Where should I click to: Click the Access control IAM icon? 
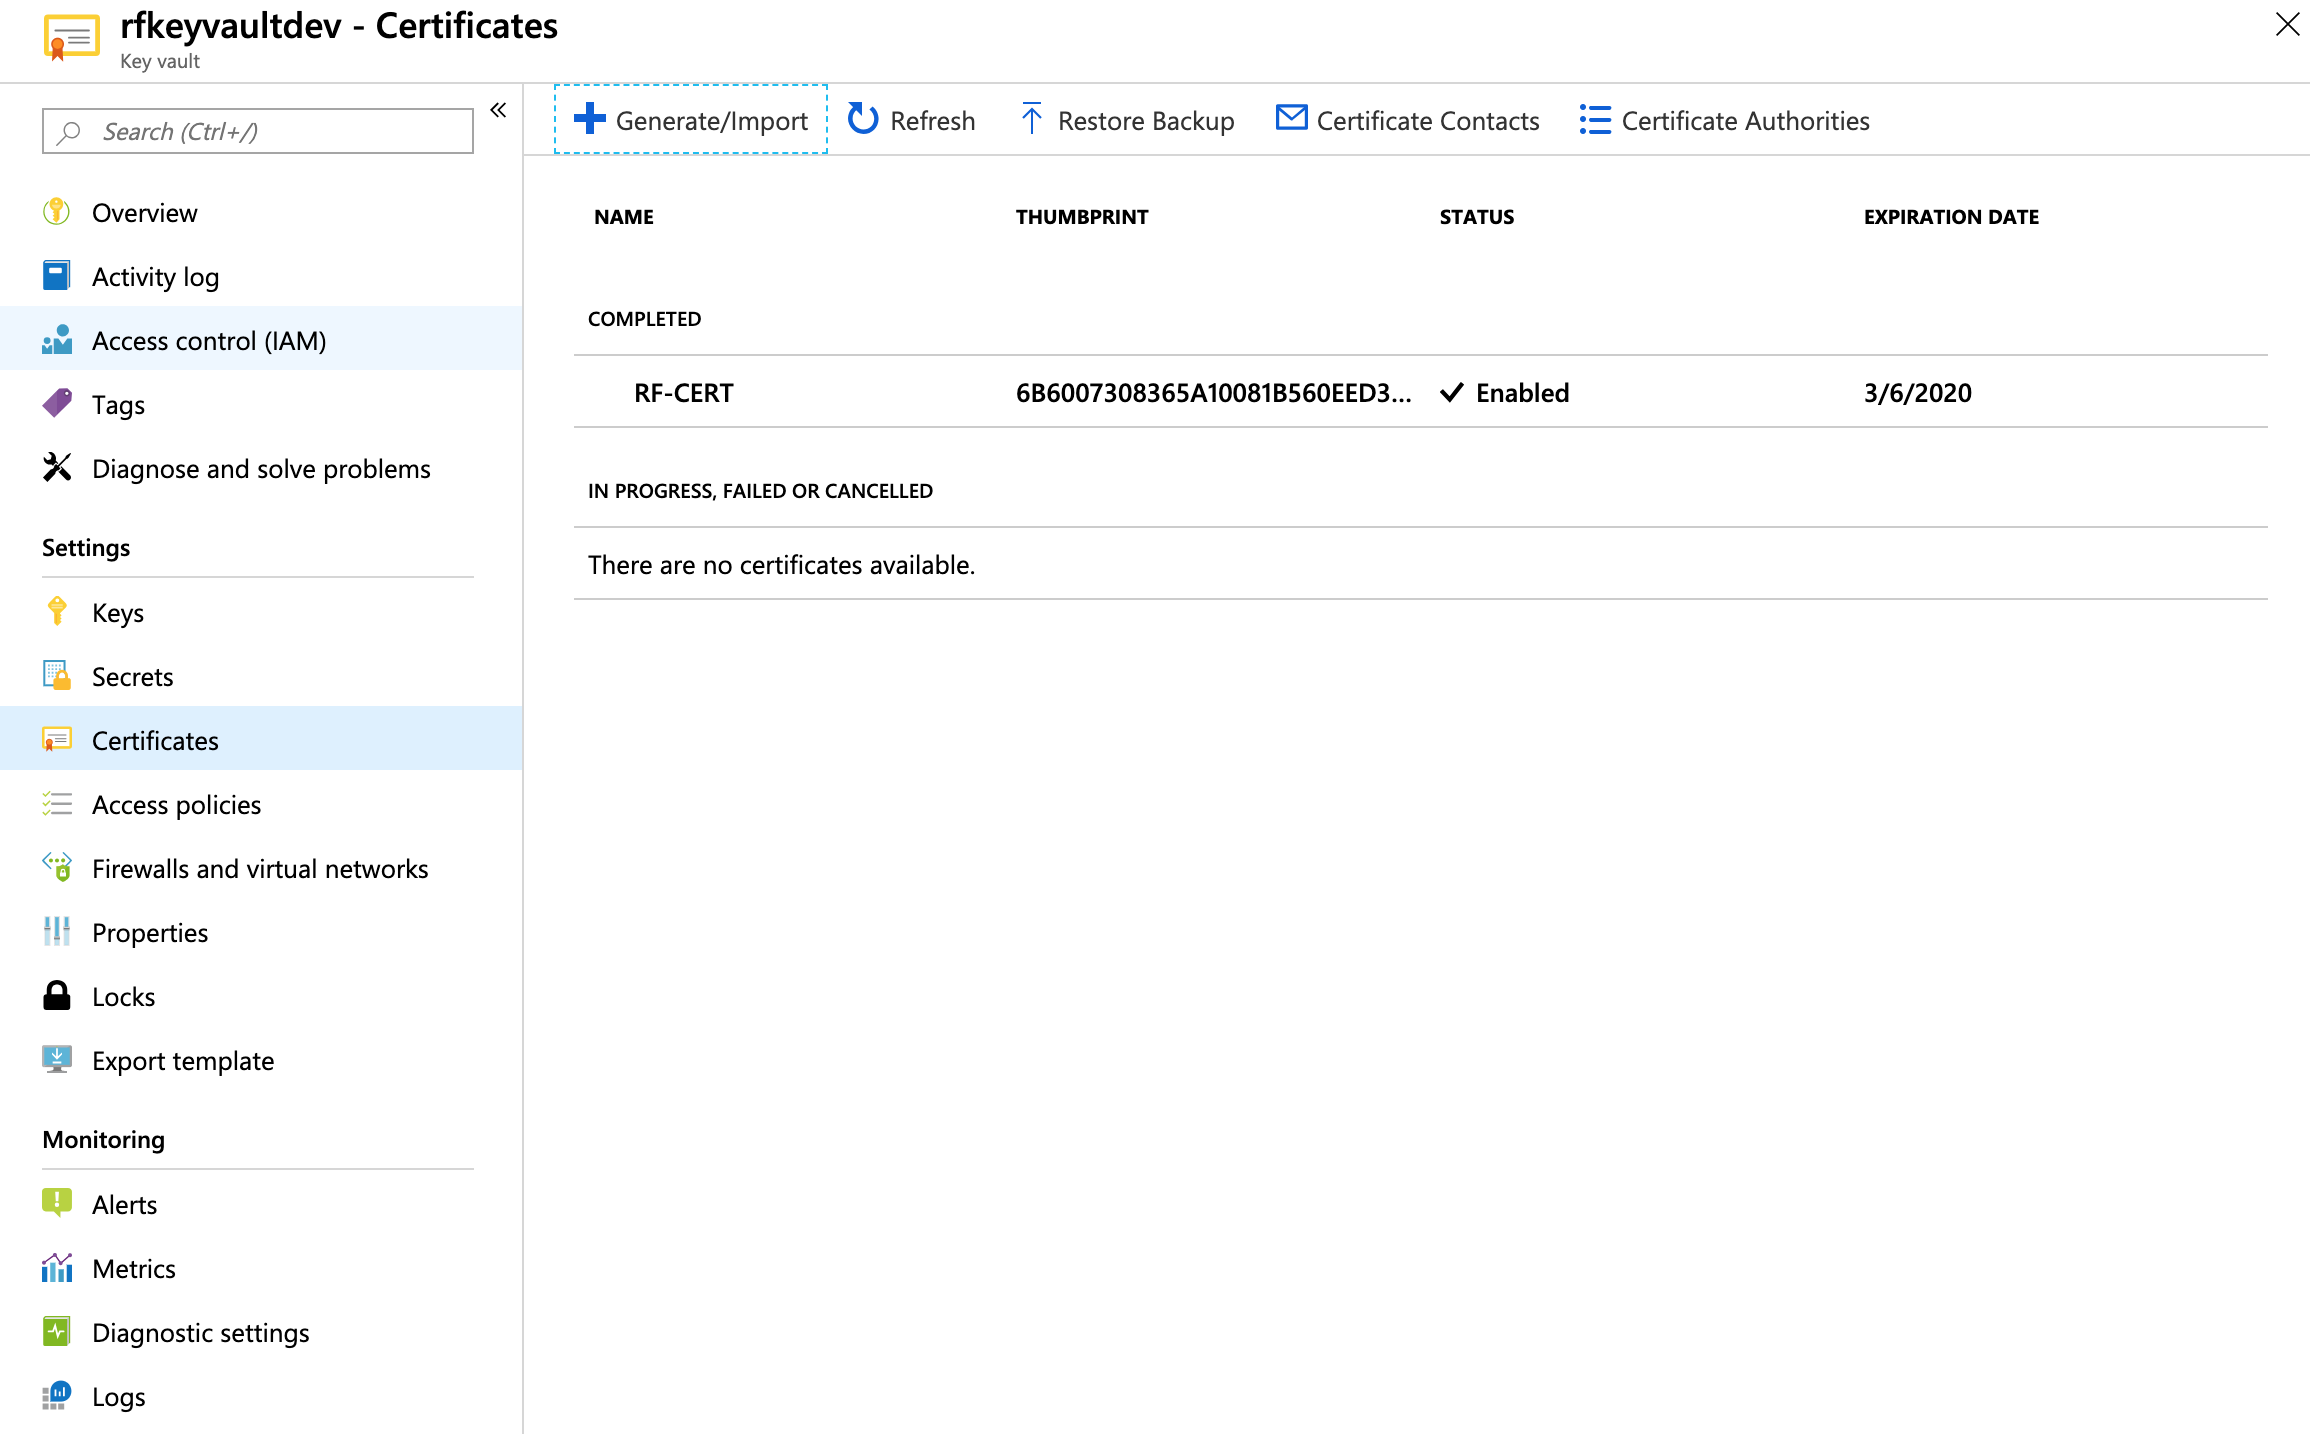coord(56,339)
